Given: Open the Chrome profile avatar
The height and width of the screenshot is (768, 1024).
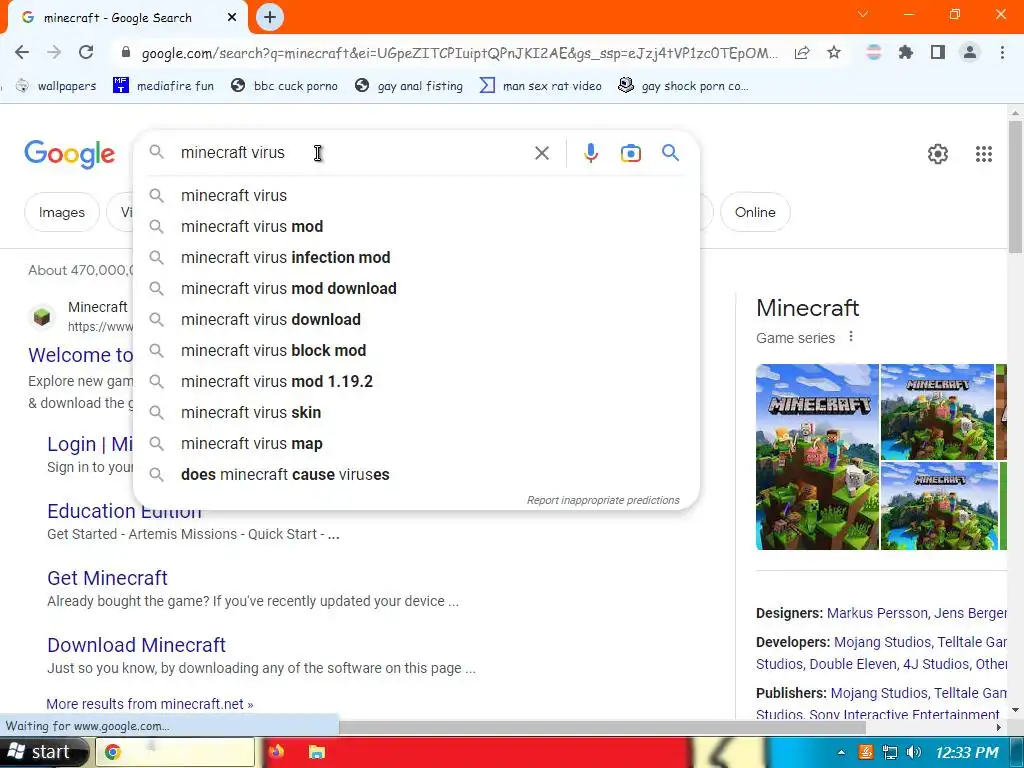Looking at the screenshot, I should tap(970, 52).
